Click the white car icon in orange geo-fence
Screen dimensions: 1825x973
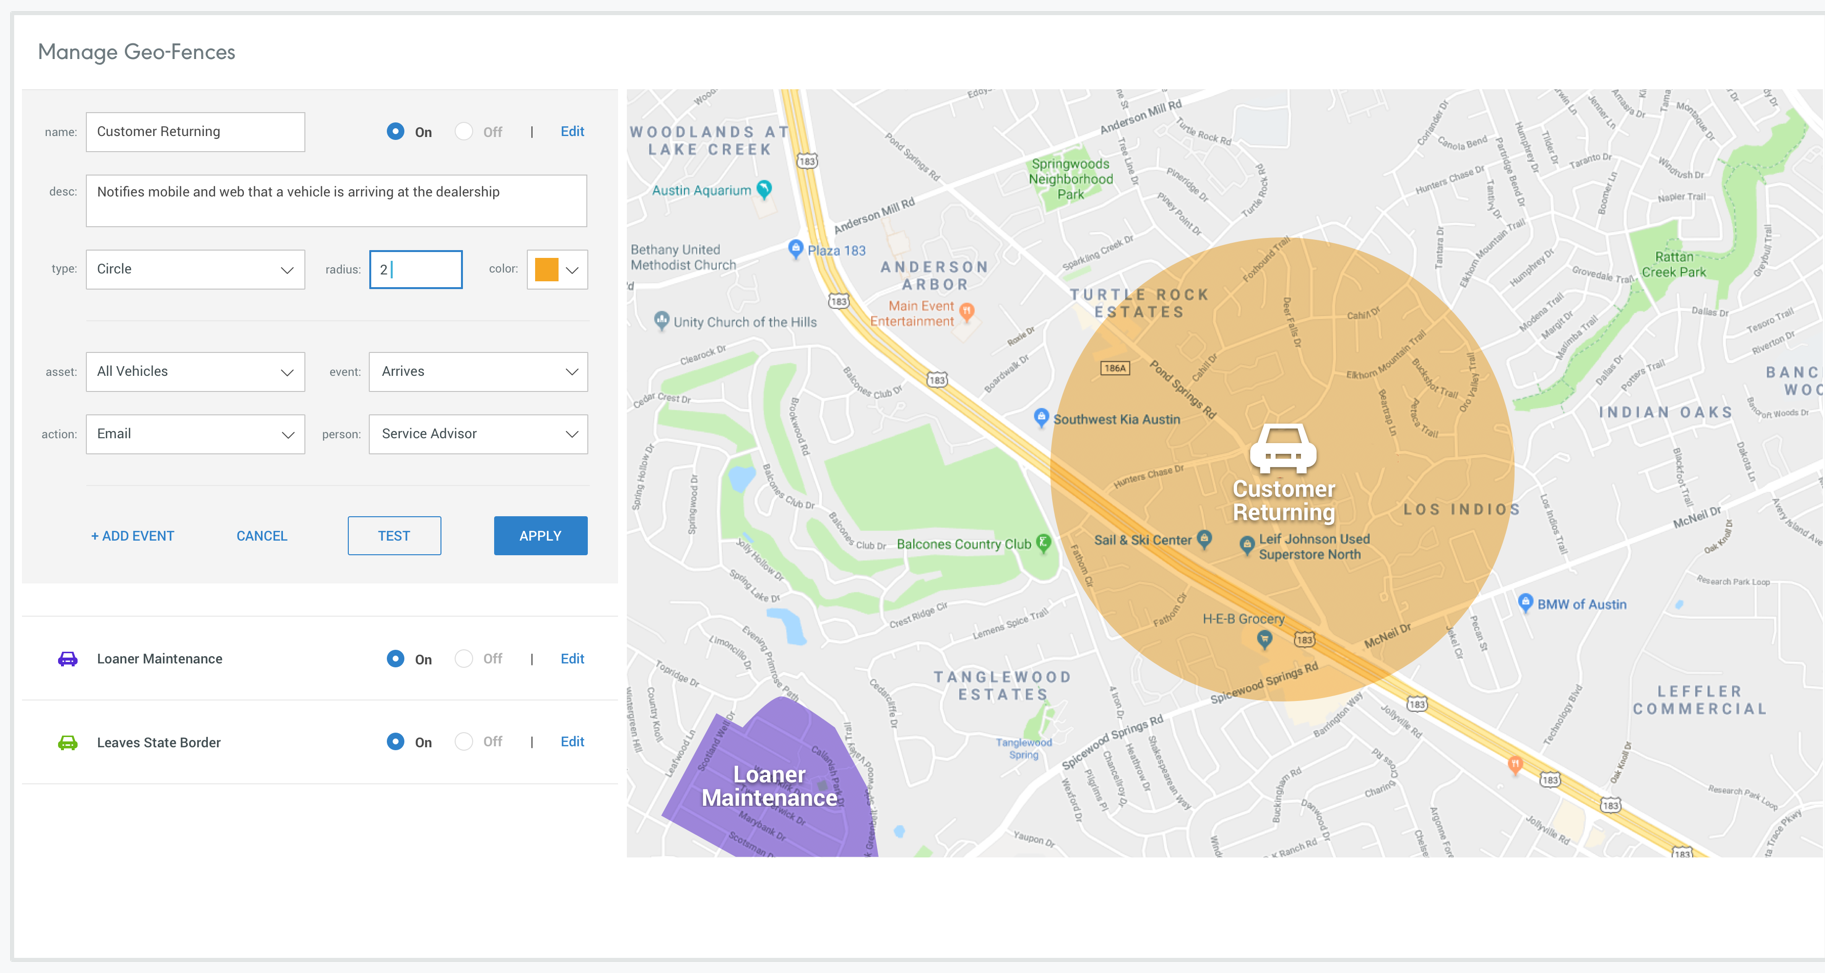(1283, 449)
